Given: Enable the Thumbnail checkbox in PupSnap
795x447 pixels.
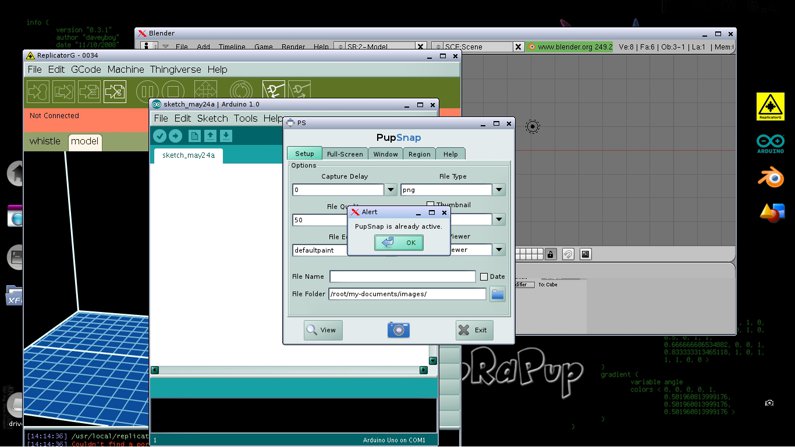Looking at the screenshot, I should 430,204.
